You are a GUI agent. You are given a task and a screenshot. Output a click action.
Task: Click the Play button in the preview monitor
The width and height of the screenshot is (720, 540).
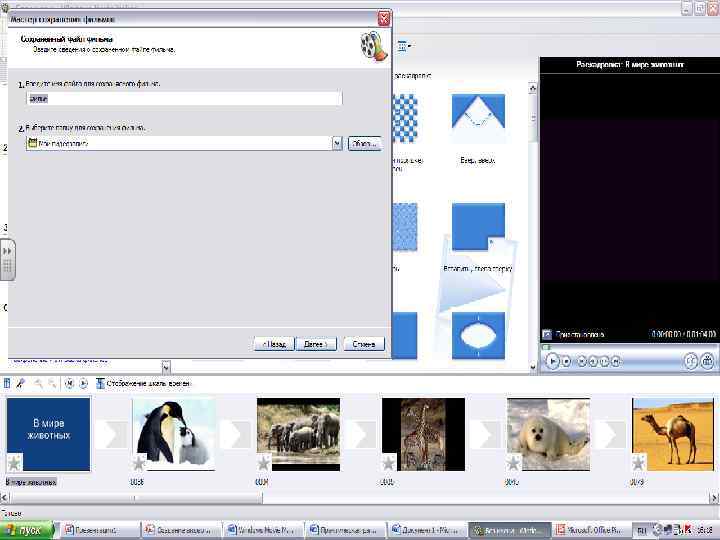point(552,361)
